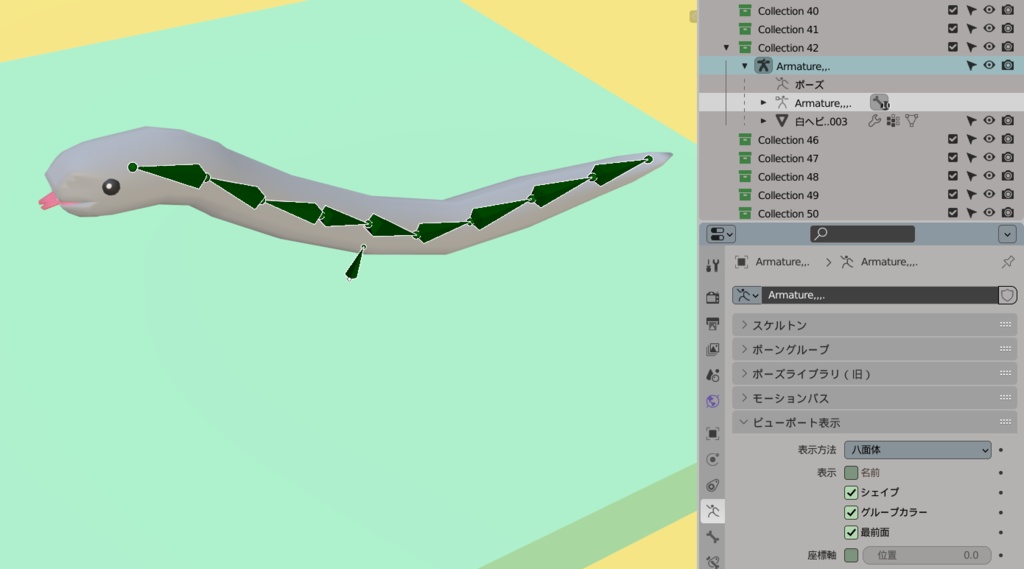This screenshot has width=1024, height=569.
Task: Click the highlighted Armature object icon in outliner
Action: click(x=763, y=65)
